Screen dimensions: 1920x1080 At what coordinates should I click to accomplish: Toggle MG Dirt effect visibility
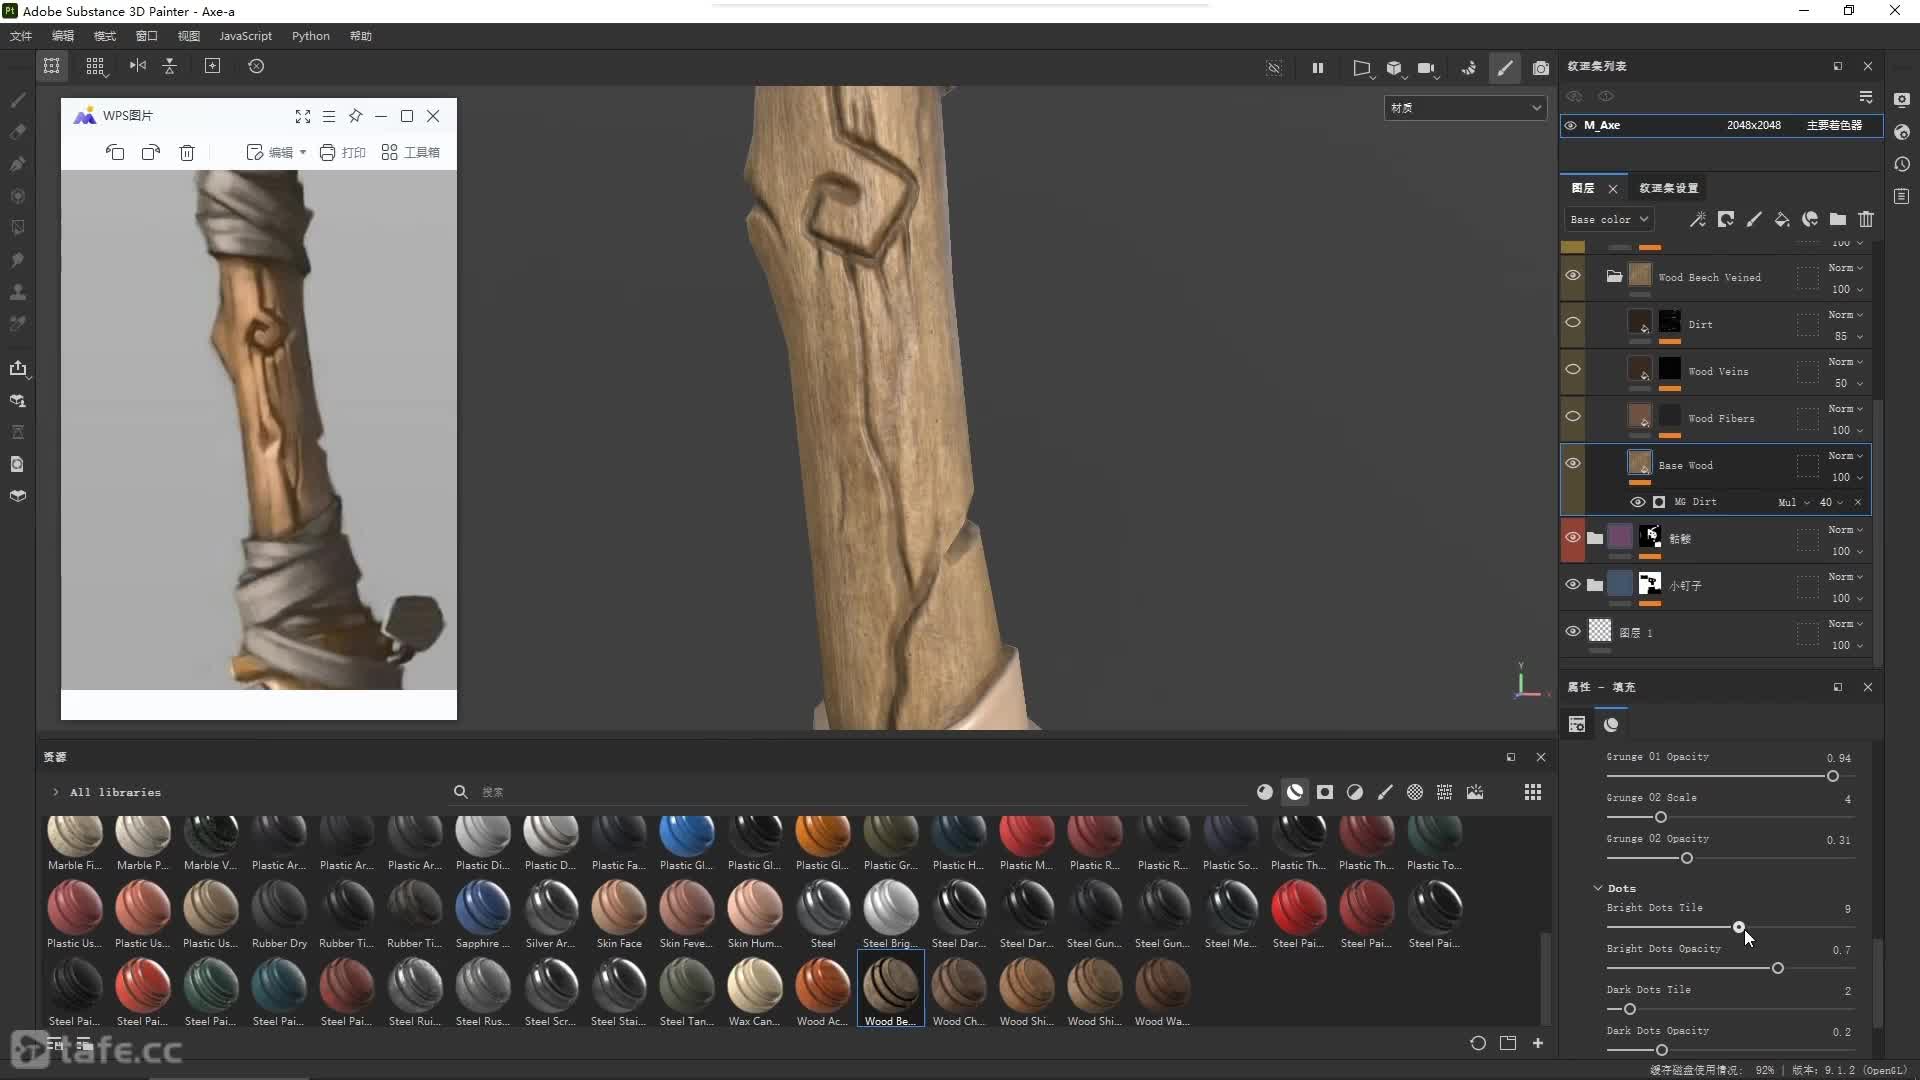(1637, 502)
